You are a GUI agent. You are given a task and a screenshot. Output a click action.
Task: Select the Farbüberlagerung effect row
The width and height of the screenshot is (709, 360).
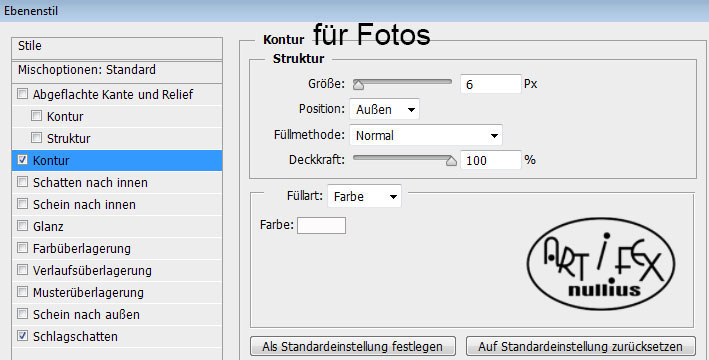117,248
